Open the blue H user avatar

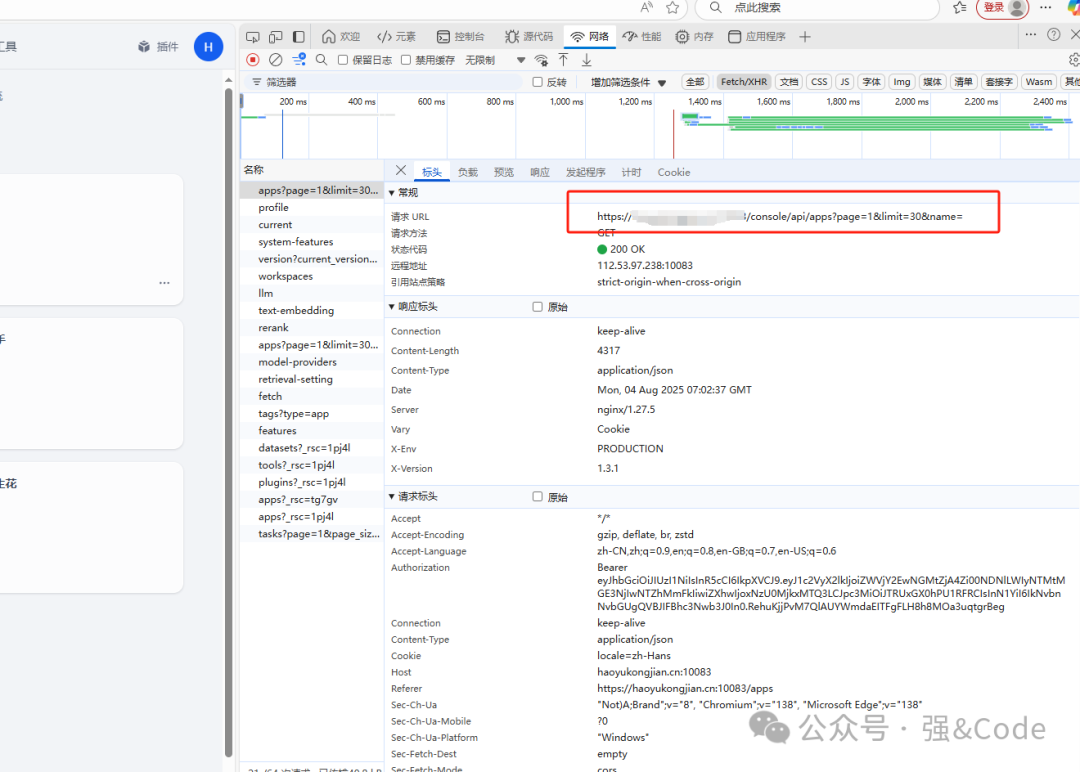(208, 47)
